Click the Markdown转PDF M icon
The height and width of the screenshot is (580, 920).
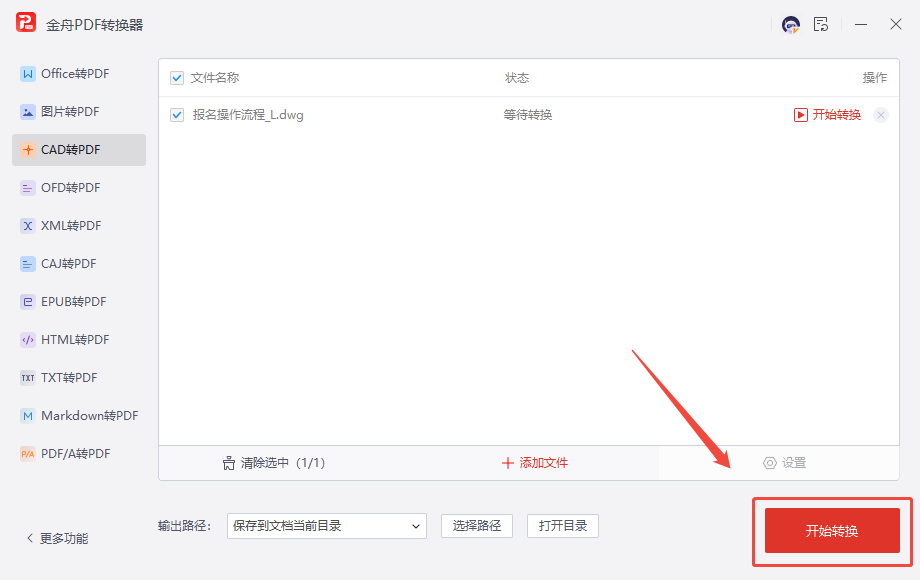coord(28,416)
